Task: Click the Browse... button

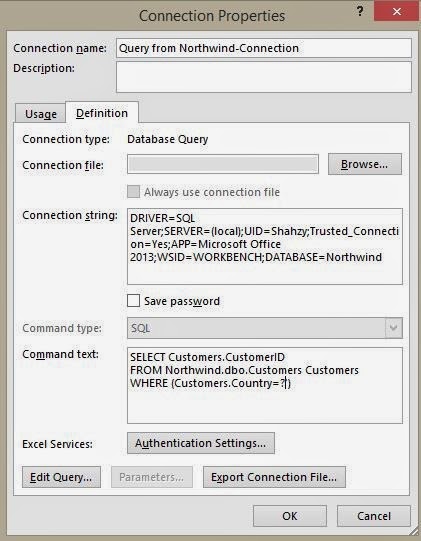Action: click(x=365, y=164)
